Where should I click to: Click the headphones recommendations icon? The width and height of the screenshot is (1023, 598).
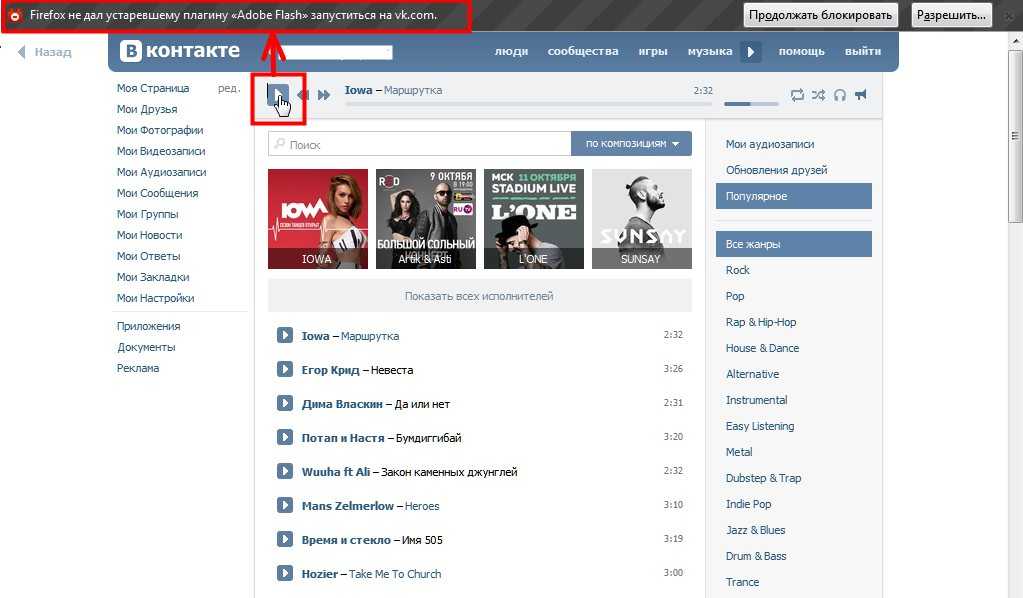pos(840,95)
